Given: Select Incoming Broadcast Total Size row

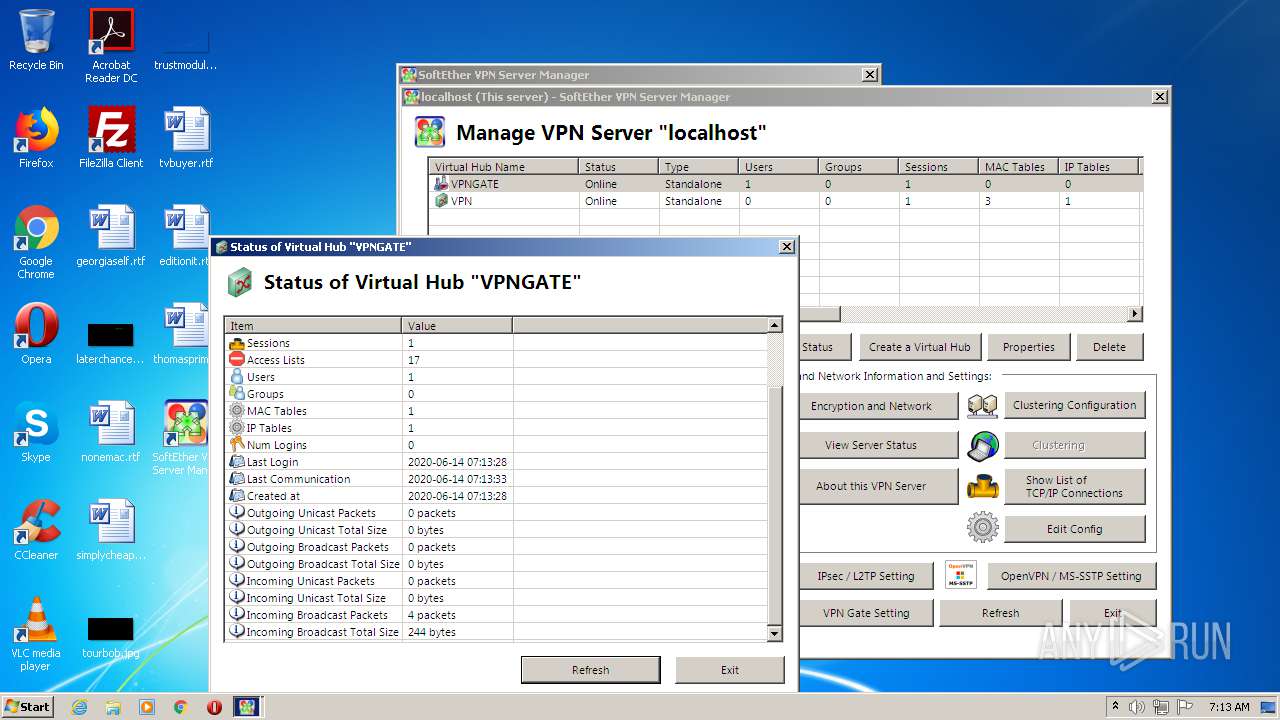Looking at the screenshot, I should click(497, 632).
